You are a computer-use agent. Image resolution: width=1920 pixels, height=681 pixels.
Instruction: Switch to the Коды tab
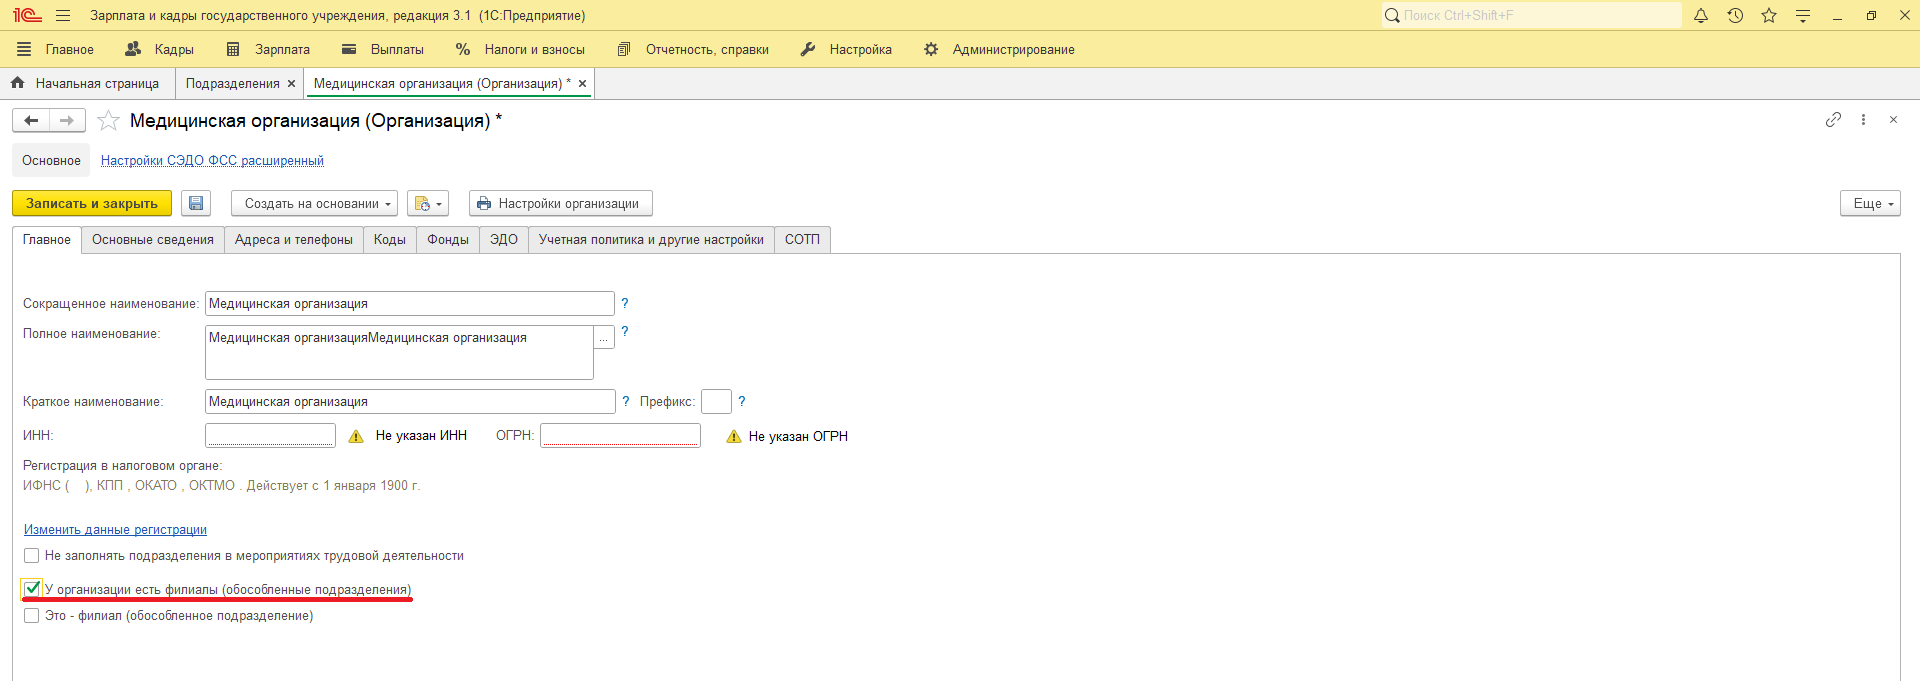(x=390, y=240)
